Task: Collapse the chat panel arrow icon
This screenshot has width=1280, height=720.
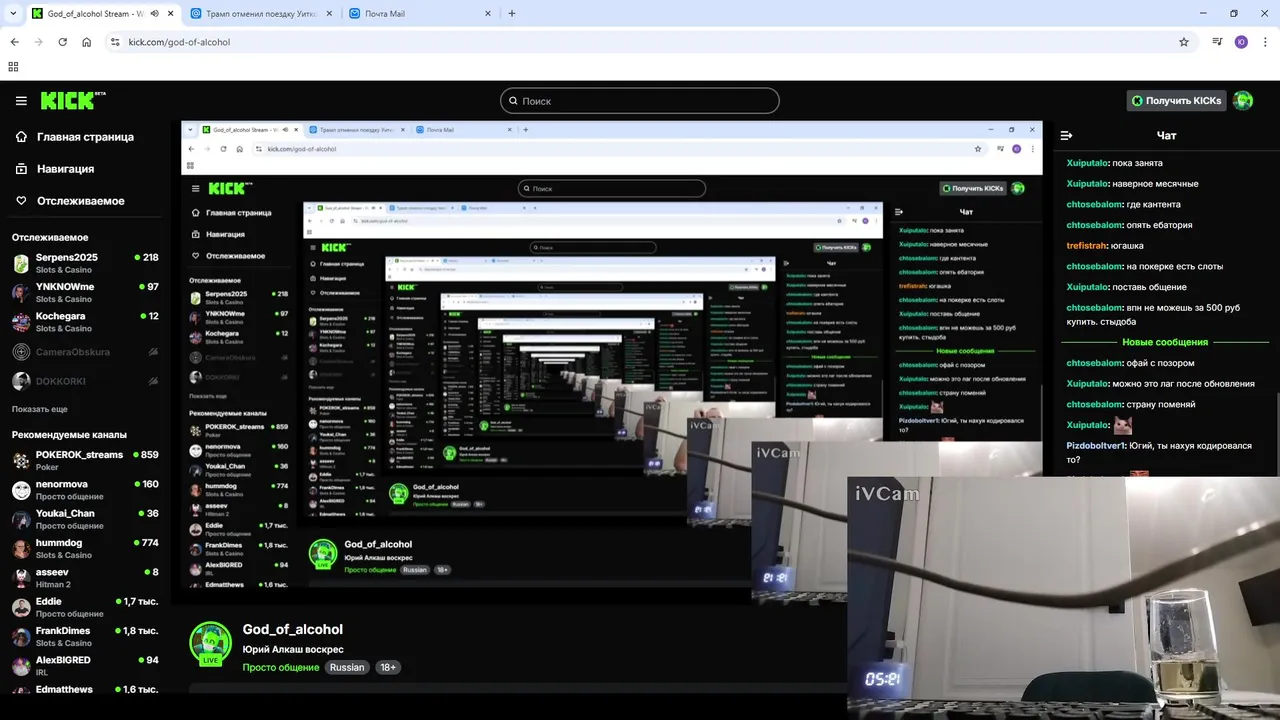Action: point(1066,135)
